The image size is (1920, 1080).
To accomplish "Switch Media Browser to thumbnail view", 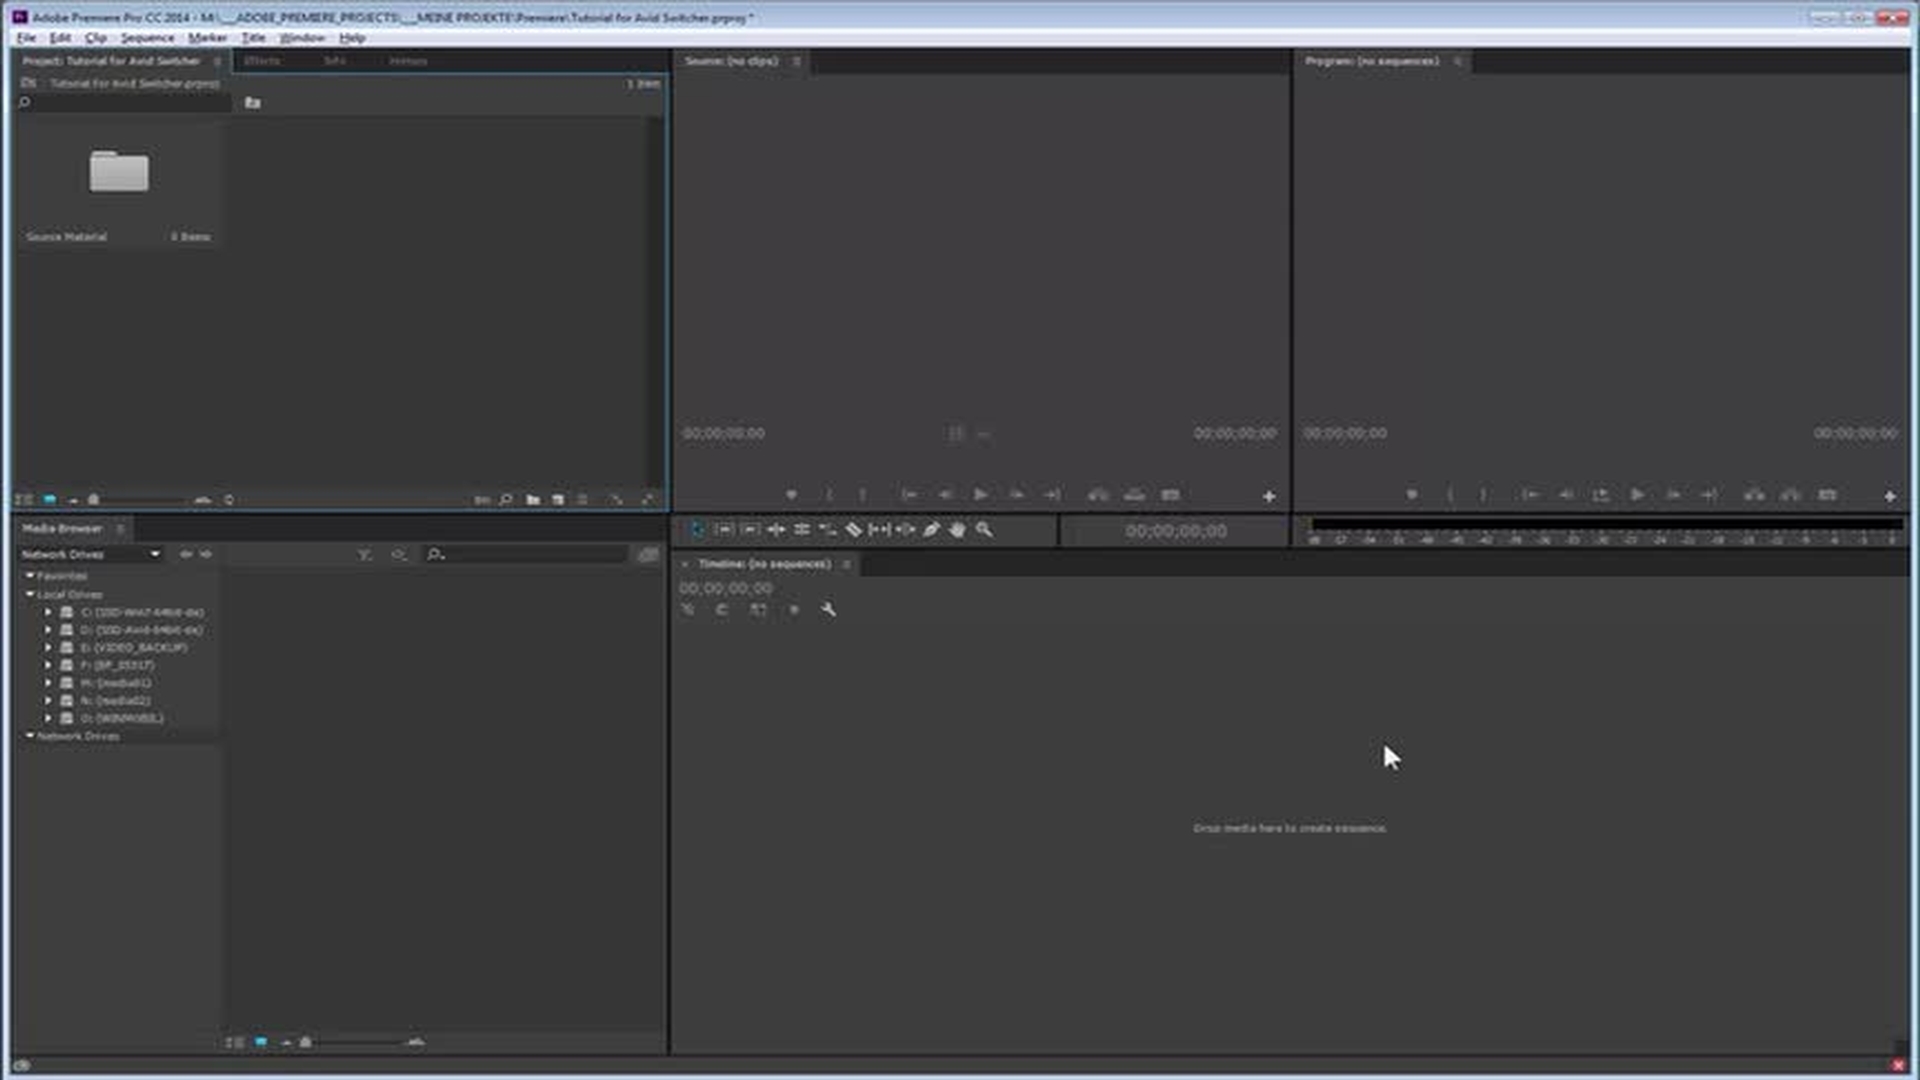I will (260, 1042).
